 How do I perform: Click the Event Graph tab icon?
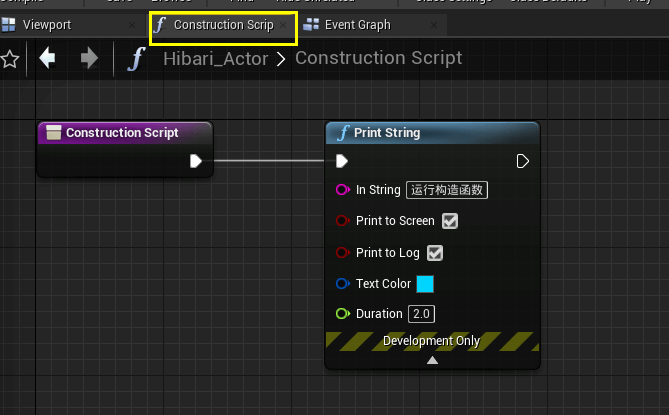311,24
